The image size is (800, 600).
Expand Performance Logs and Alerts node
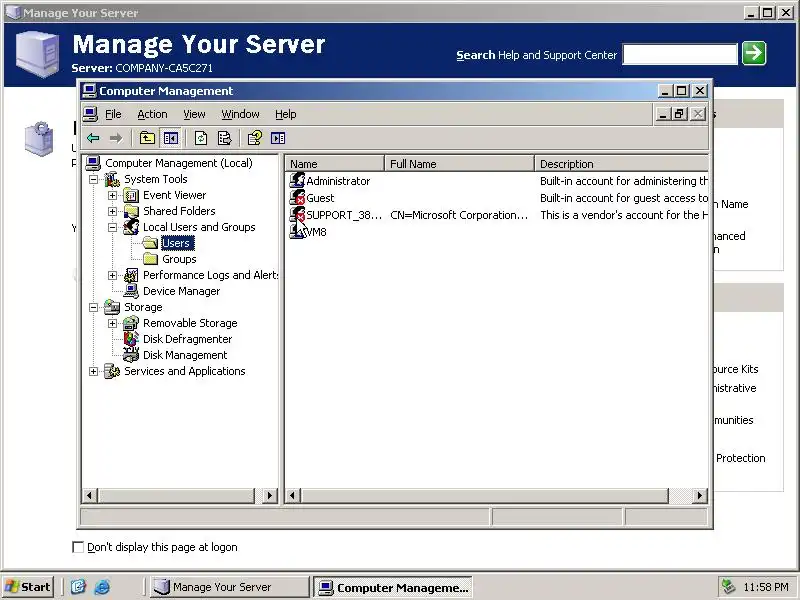[x=112, y=276]
